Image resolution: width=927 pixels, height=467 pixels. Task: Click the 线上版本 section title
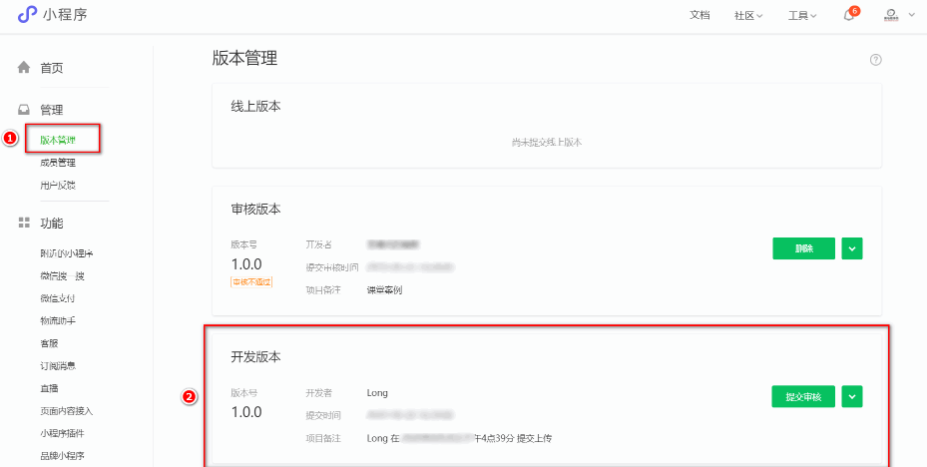tap(255, 107)
